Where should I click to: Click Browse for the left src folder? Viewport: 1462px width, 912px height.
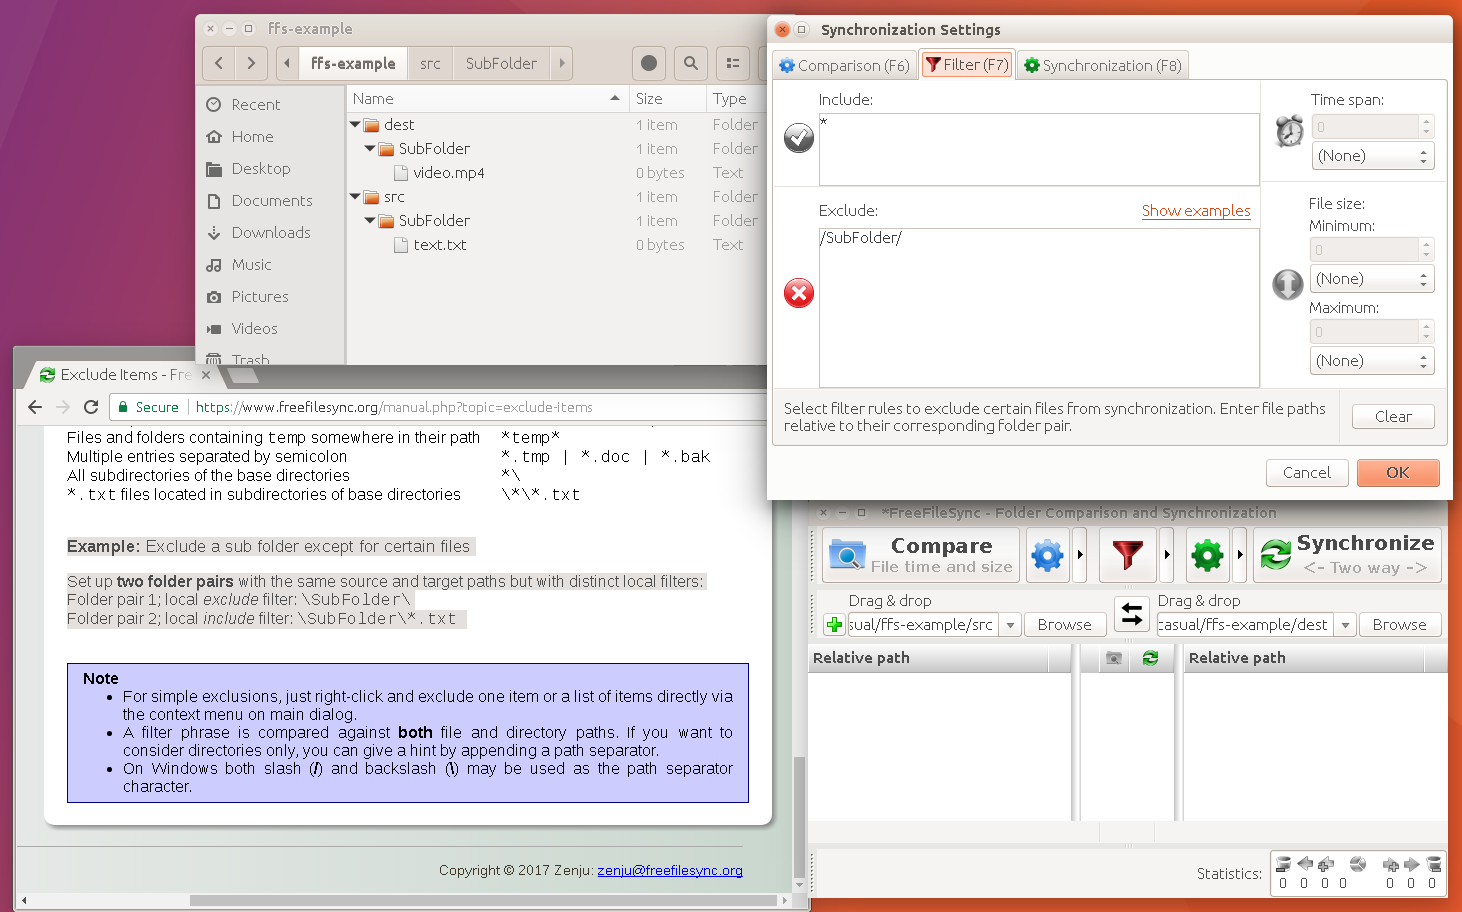1064,625
